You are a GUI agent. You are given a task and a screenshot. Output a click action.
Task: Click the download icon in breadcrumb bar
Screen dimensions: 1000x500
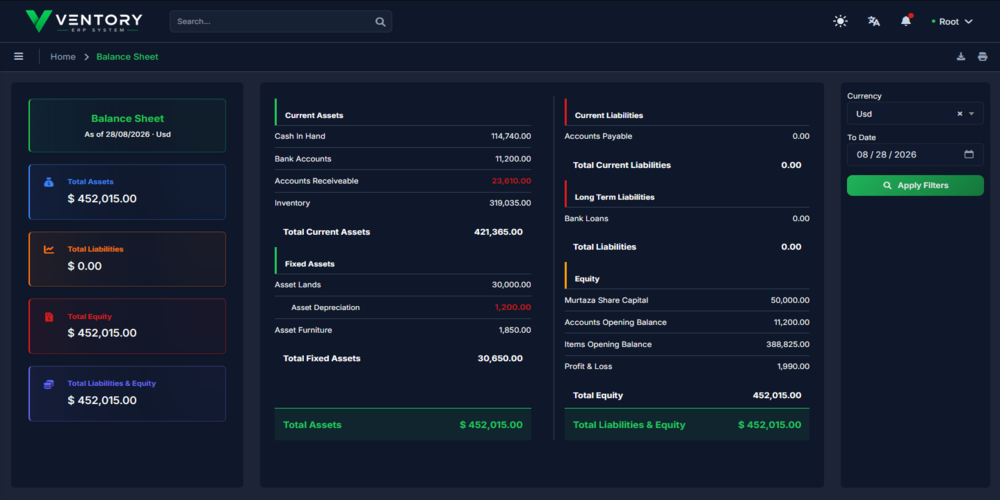pos(961,57)
